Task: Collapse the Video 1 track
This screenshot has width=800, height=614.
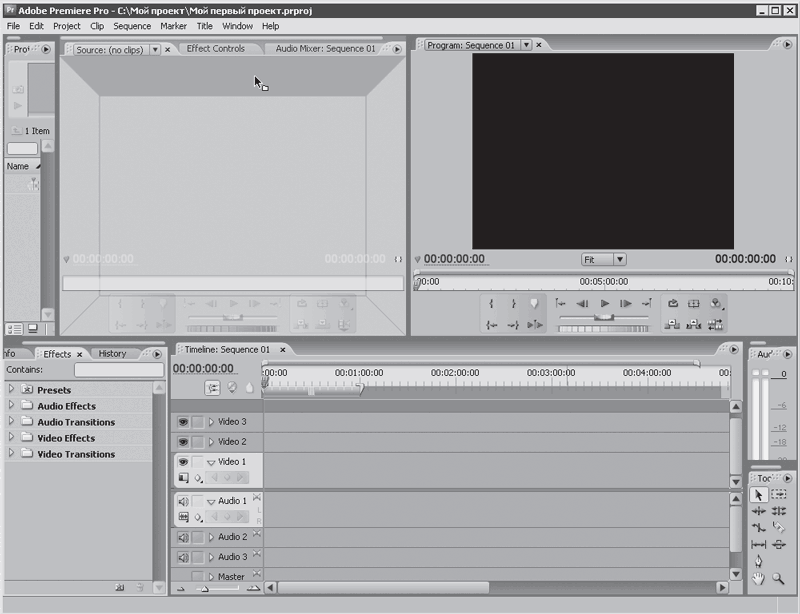Action: 211,462
